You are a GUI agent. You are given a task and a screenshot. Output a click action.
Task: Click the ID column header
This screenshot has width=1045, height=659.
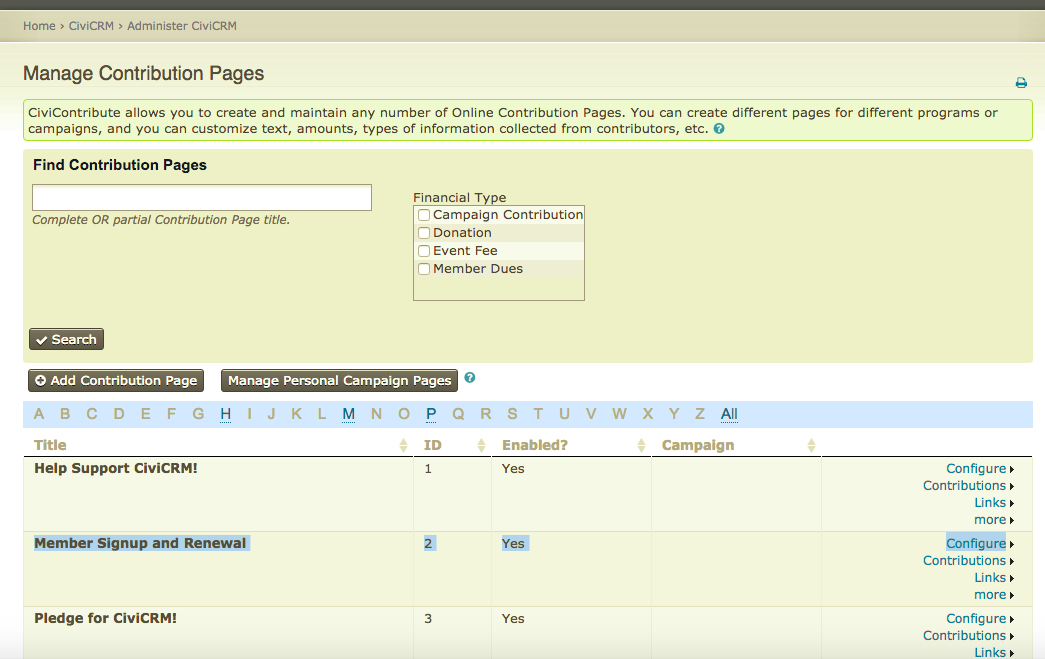[431, 445]
